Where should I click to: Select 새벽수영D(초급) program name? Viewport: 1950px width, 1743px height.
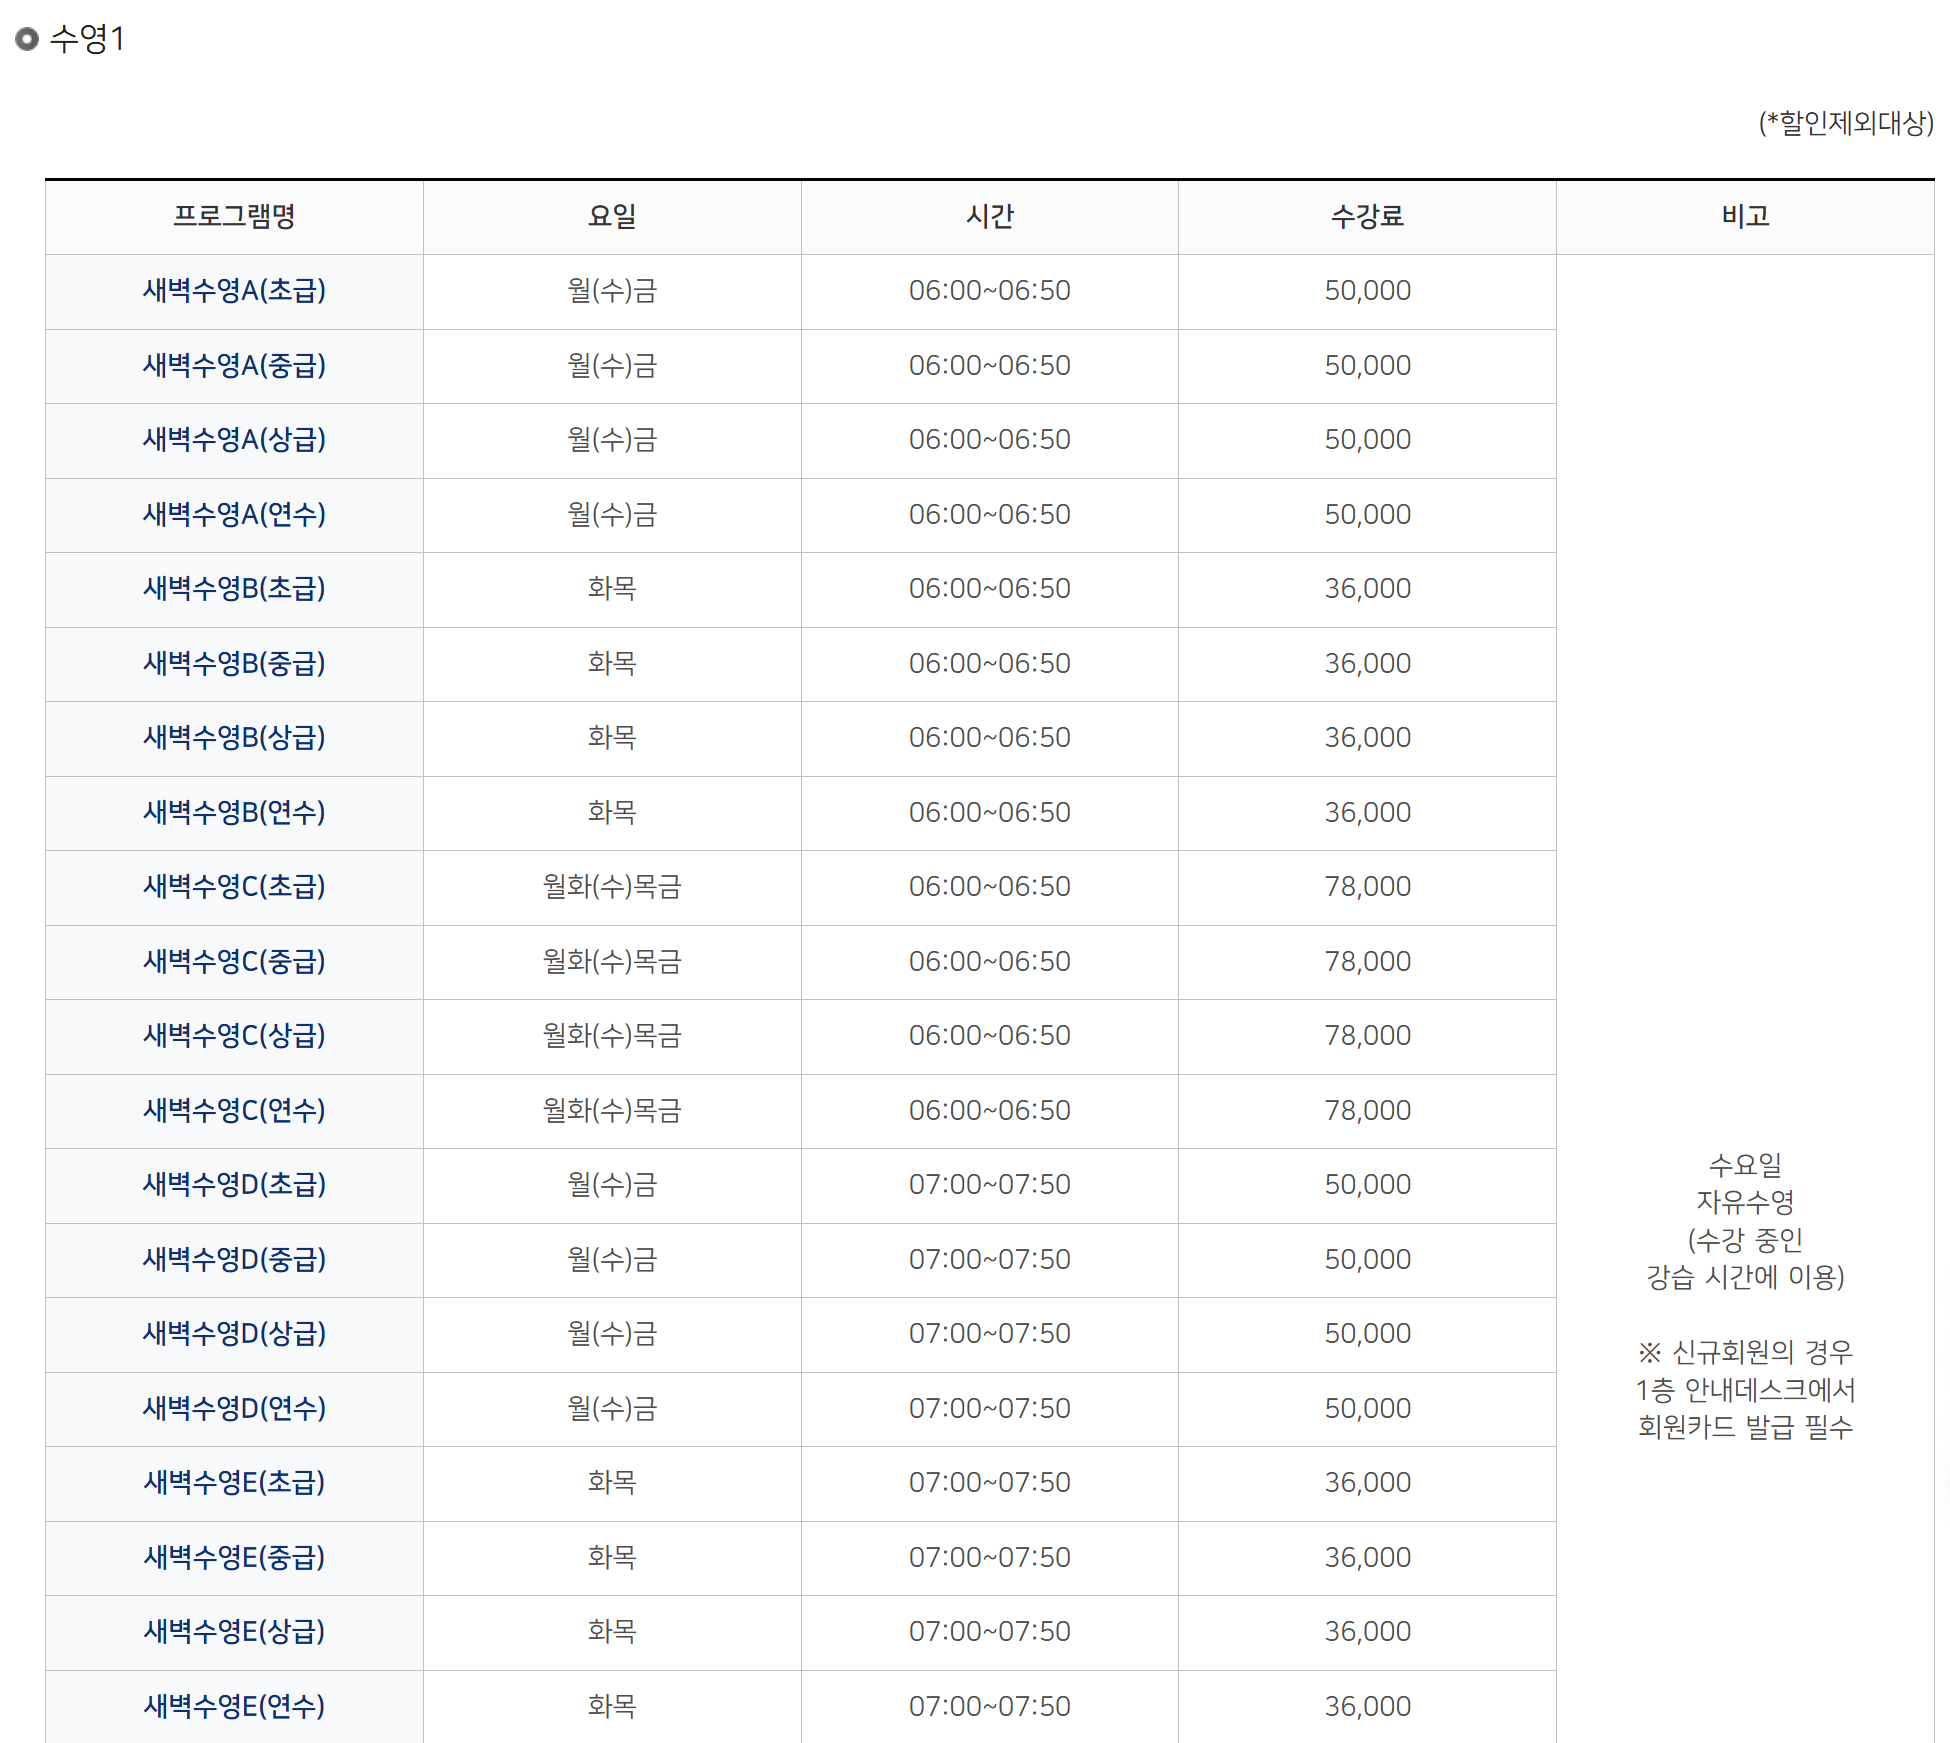233,1185
